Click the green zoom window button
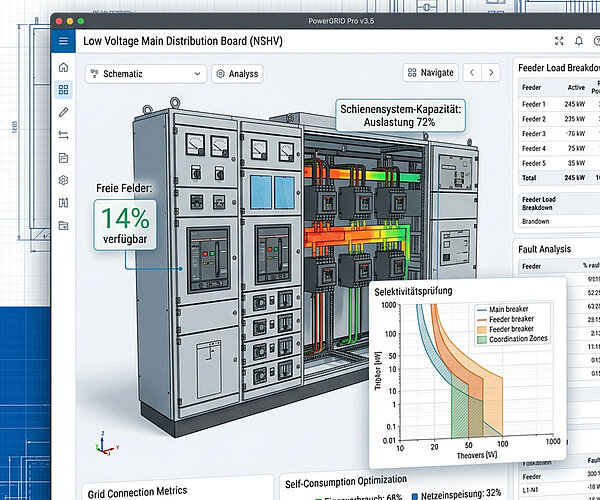This screenshot has height=500, width=600. (81, 21)
